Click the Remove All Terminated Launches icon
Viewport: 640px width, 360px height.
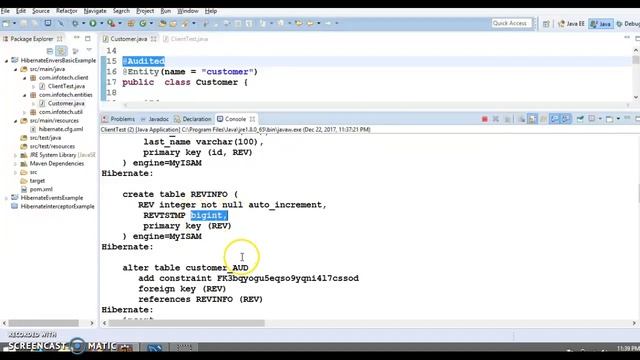507,119
